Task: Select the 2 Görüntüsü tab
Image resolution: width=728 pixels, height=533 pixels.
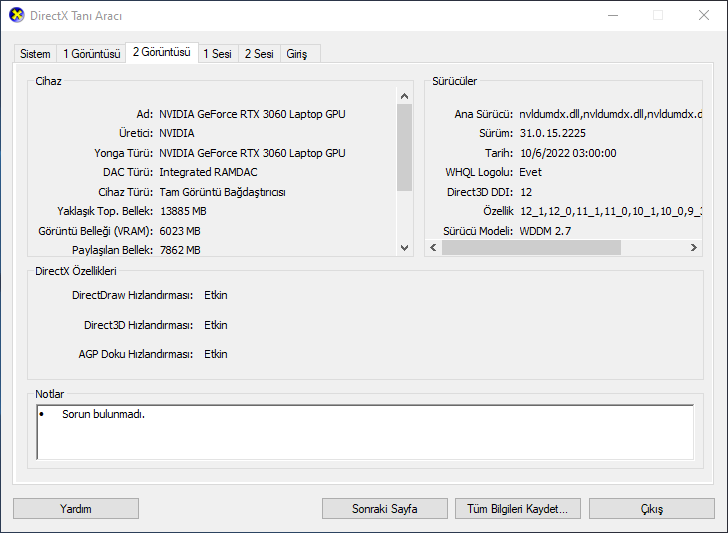Action: [x=162, y=52]
